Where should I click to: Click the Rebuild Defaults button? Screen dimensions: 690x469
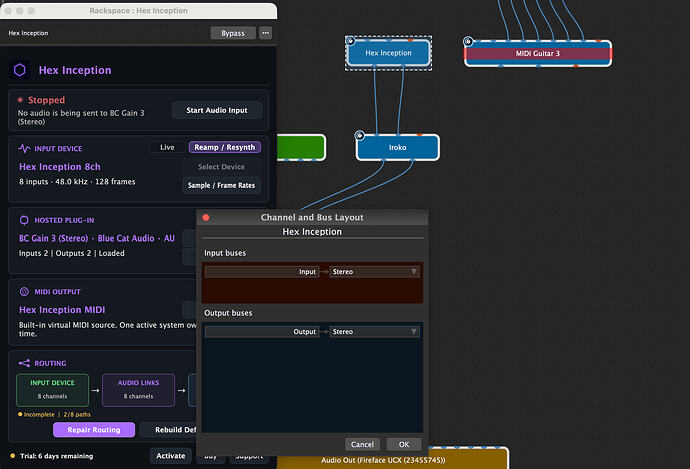coord(169,430)
